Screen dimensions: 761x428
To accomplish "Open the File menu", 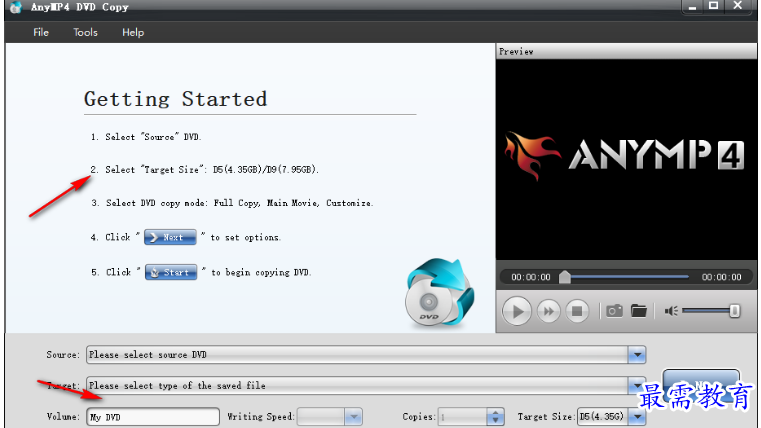I will [41, 33].
